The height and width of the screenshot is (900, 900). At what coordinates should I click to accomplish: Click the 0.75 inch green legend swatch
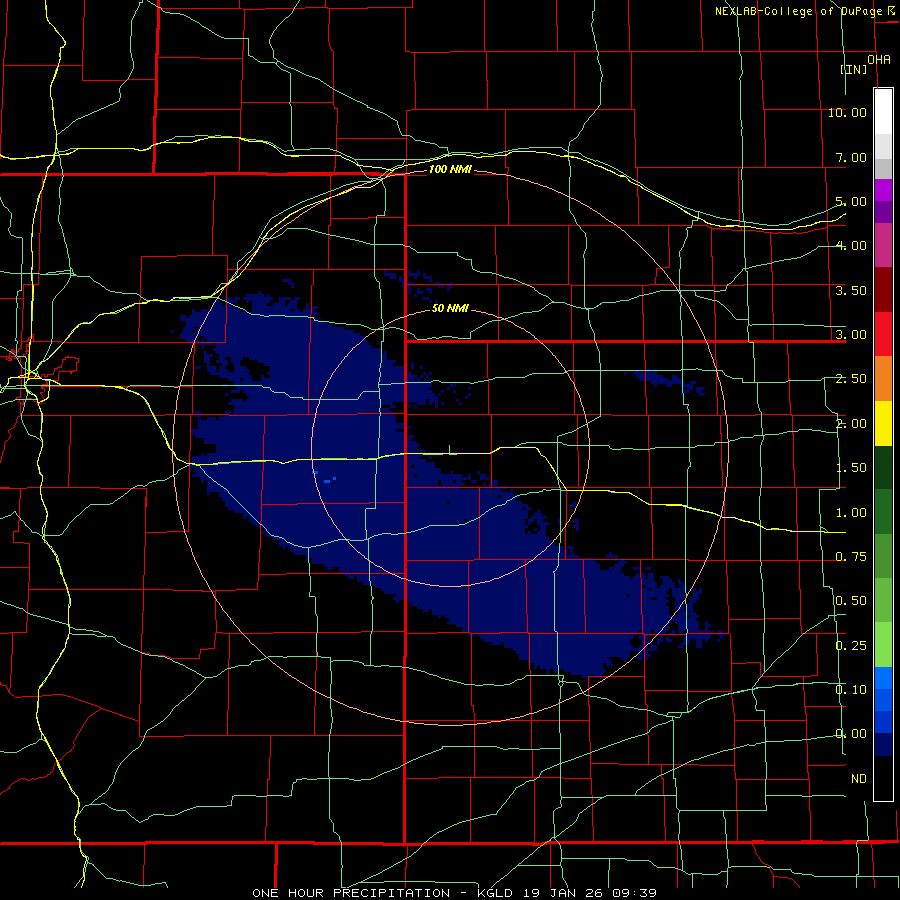(883, 556)
